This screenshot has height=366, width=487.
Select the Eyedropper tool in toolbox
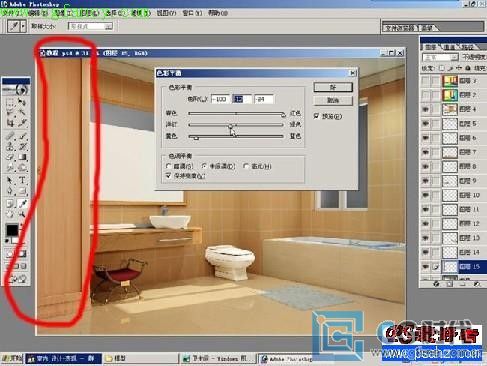click(22, 203)
